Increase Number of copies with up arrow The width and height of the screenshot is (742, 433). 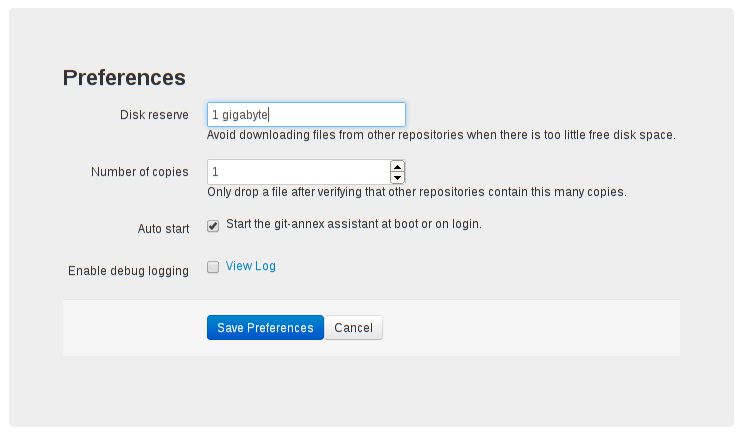pos(398,167)
